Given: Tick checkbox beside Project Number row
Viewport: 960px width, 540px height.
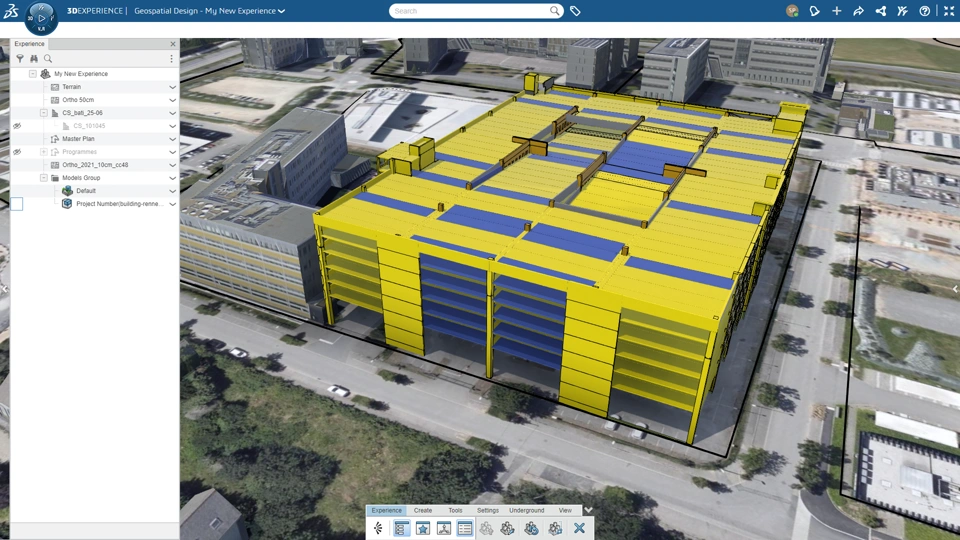Looking at the screenshot, I should pos(17,204).
